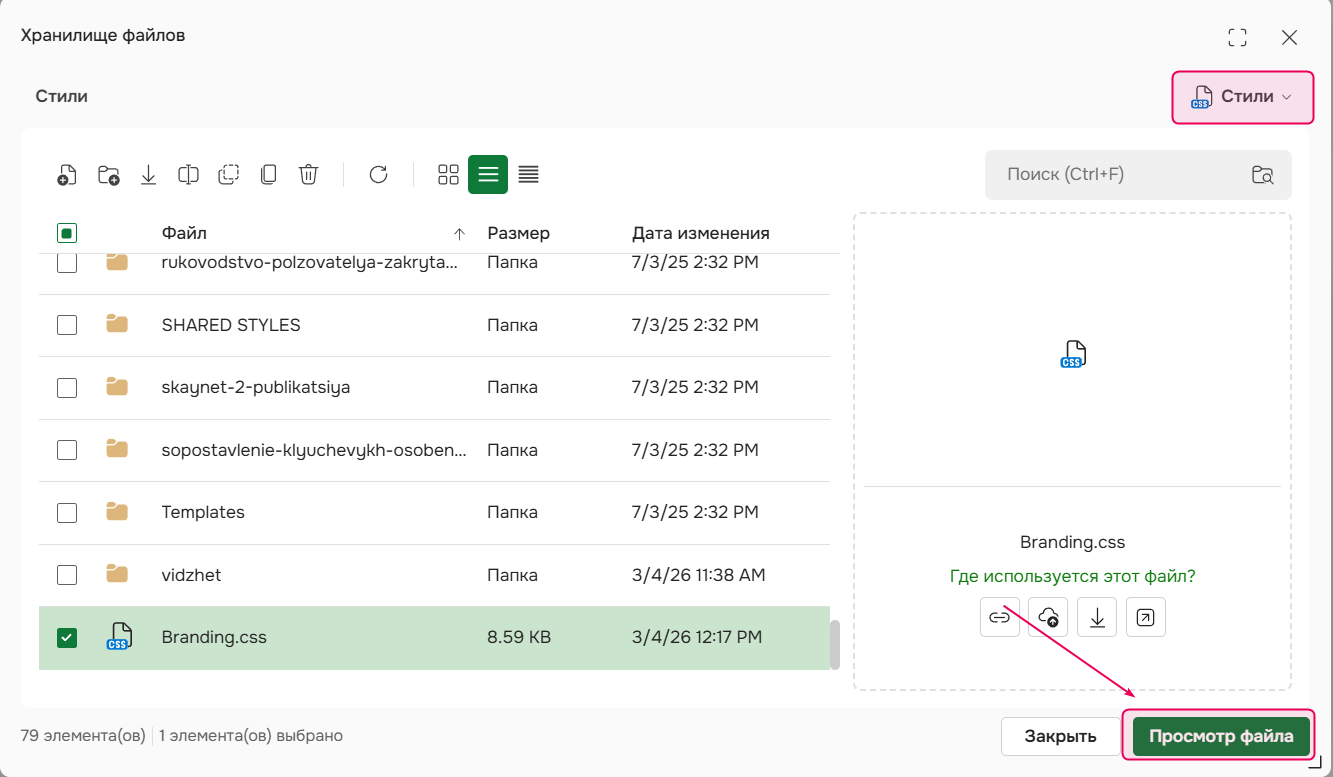Sort by Дата изменения column header
Image resolution: width=1333 pixels, height=777 pixels.
coord(700,233)
